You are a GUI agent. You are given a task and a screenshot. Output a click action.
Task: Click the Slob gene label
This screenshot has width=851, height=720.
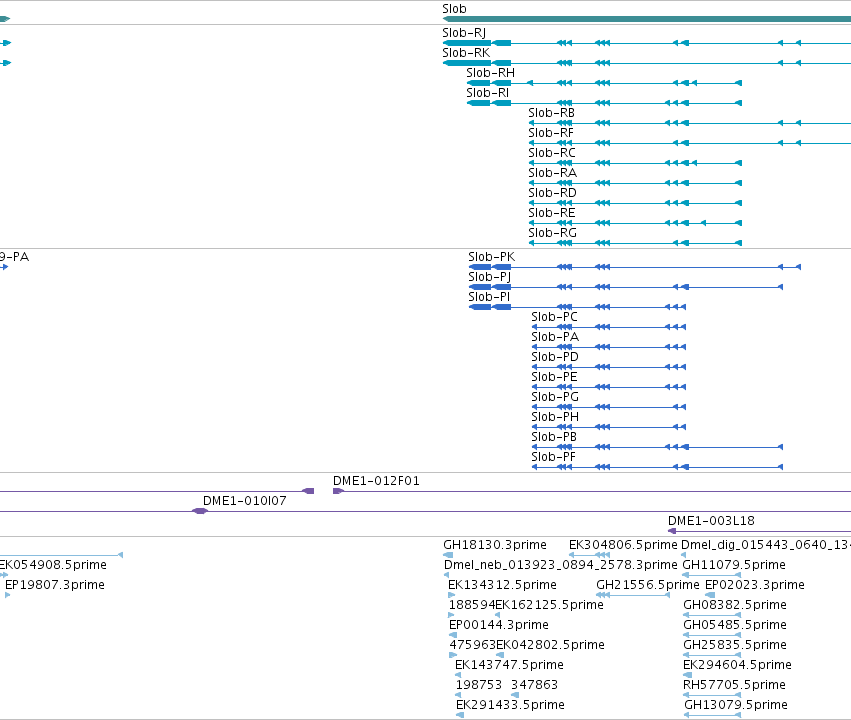[454, 9]
